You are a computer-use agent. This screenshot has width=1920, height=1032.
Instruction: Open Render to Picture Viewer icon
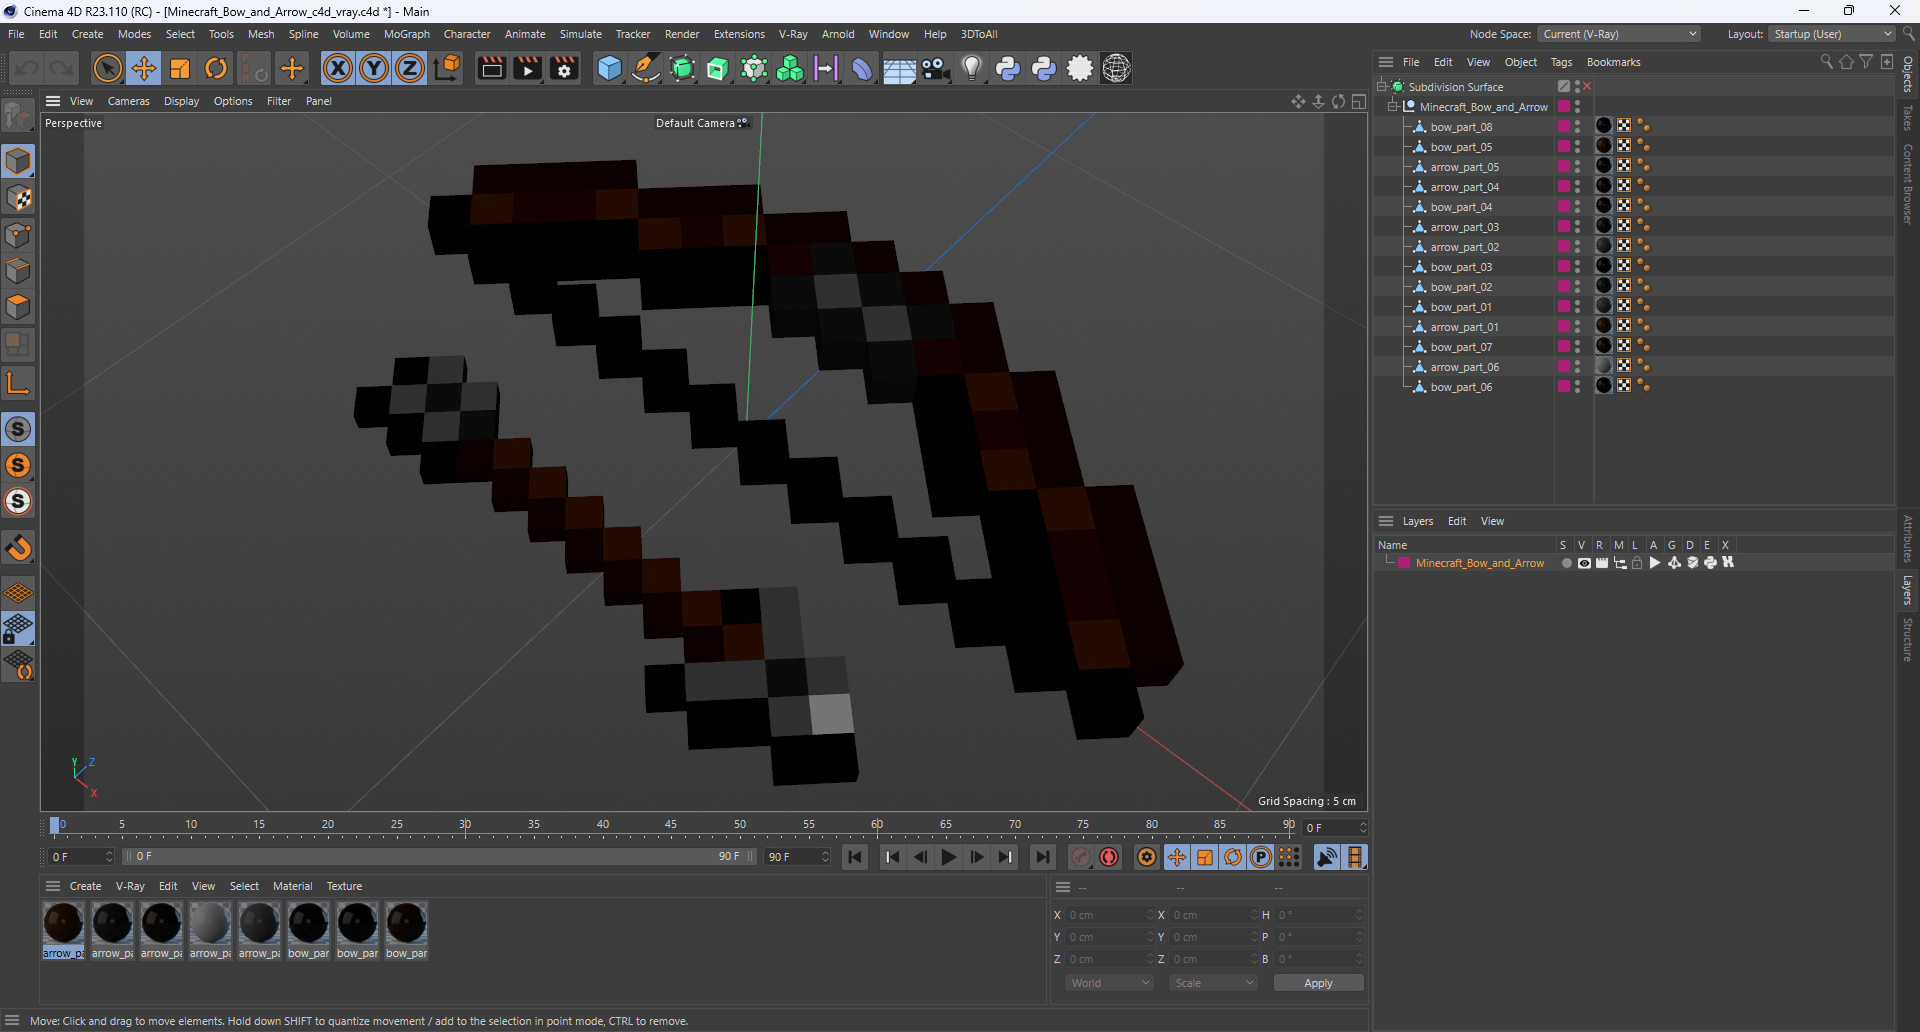click(527, 68)
